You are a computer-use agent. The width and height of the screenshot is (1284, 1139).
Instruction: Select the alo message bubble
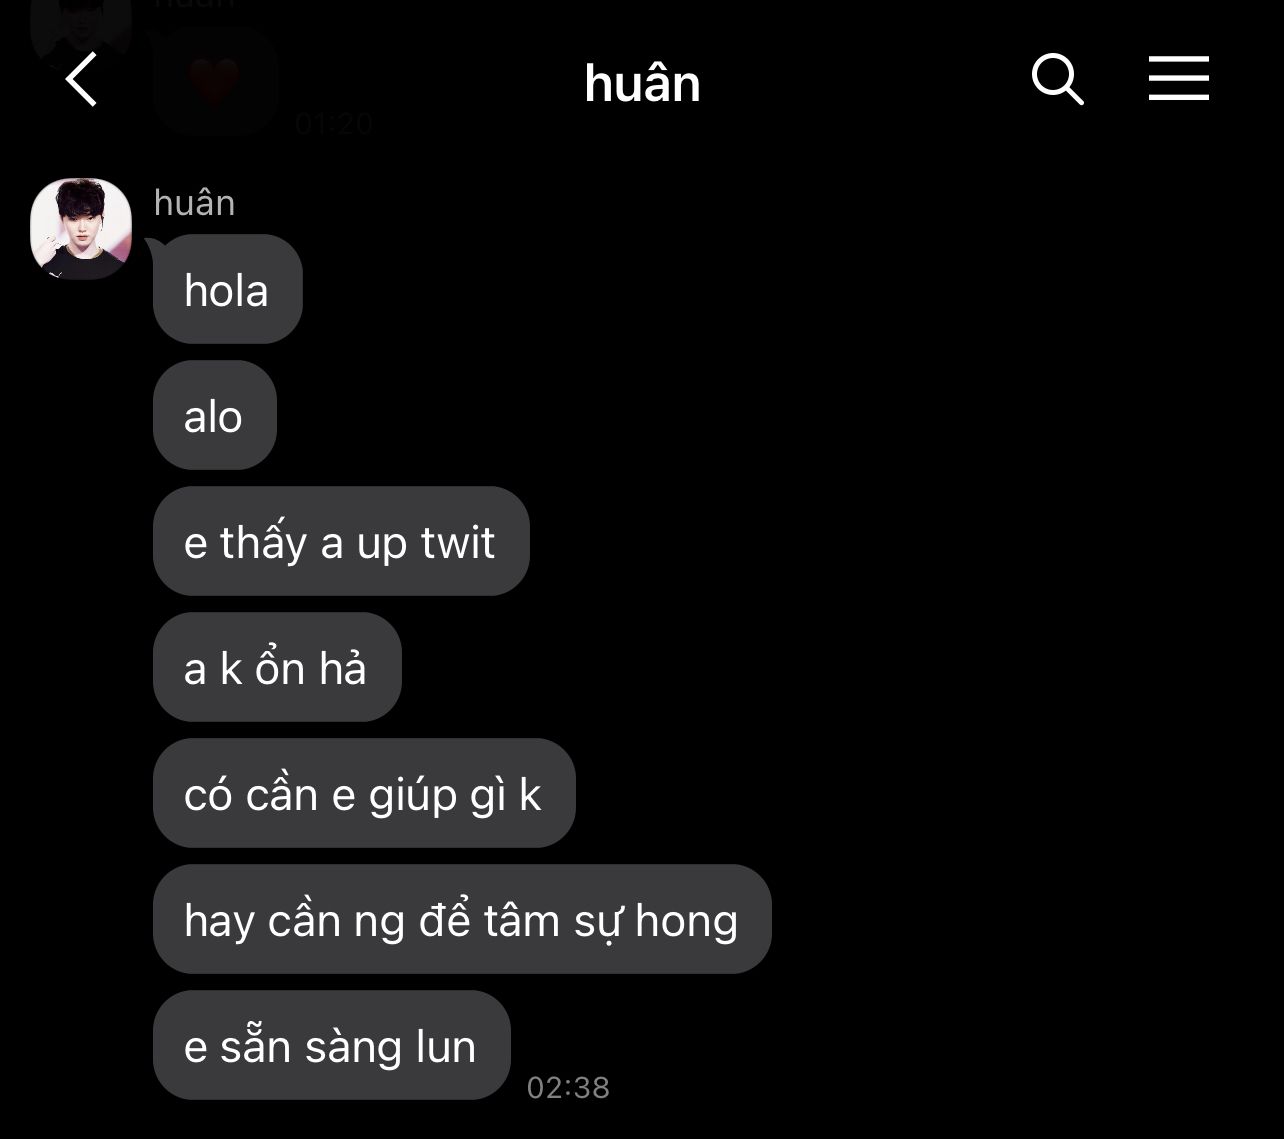point(214,415)
